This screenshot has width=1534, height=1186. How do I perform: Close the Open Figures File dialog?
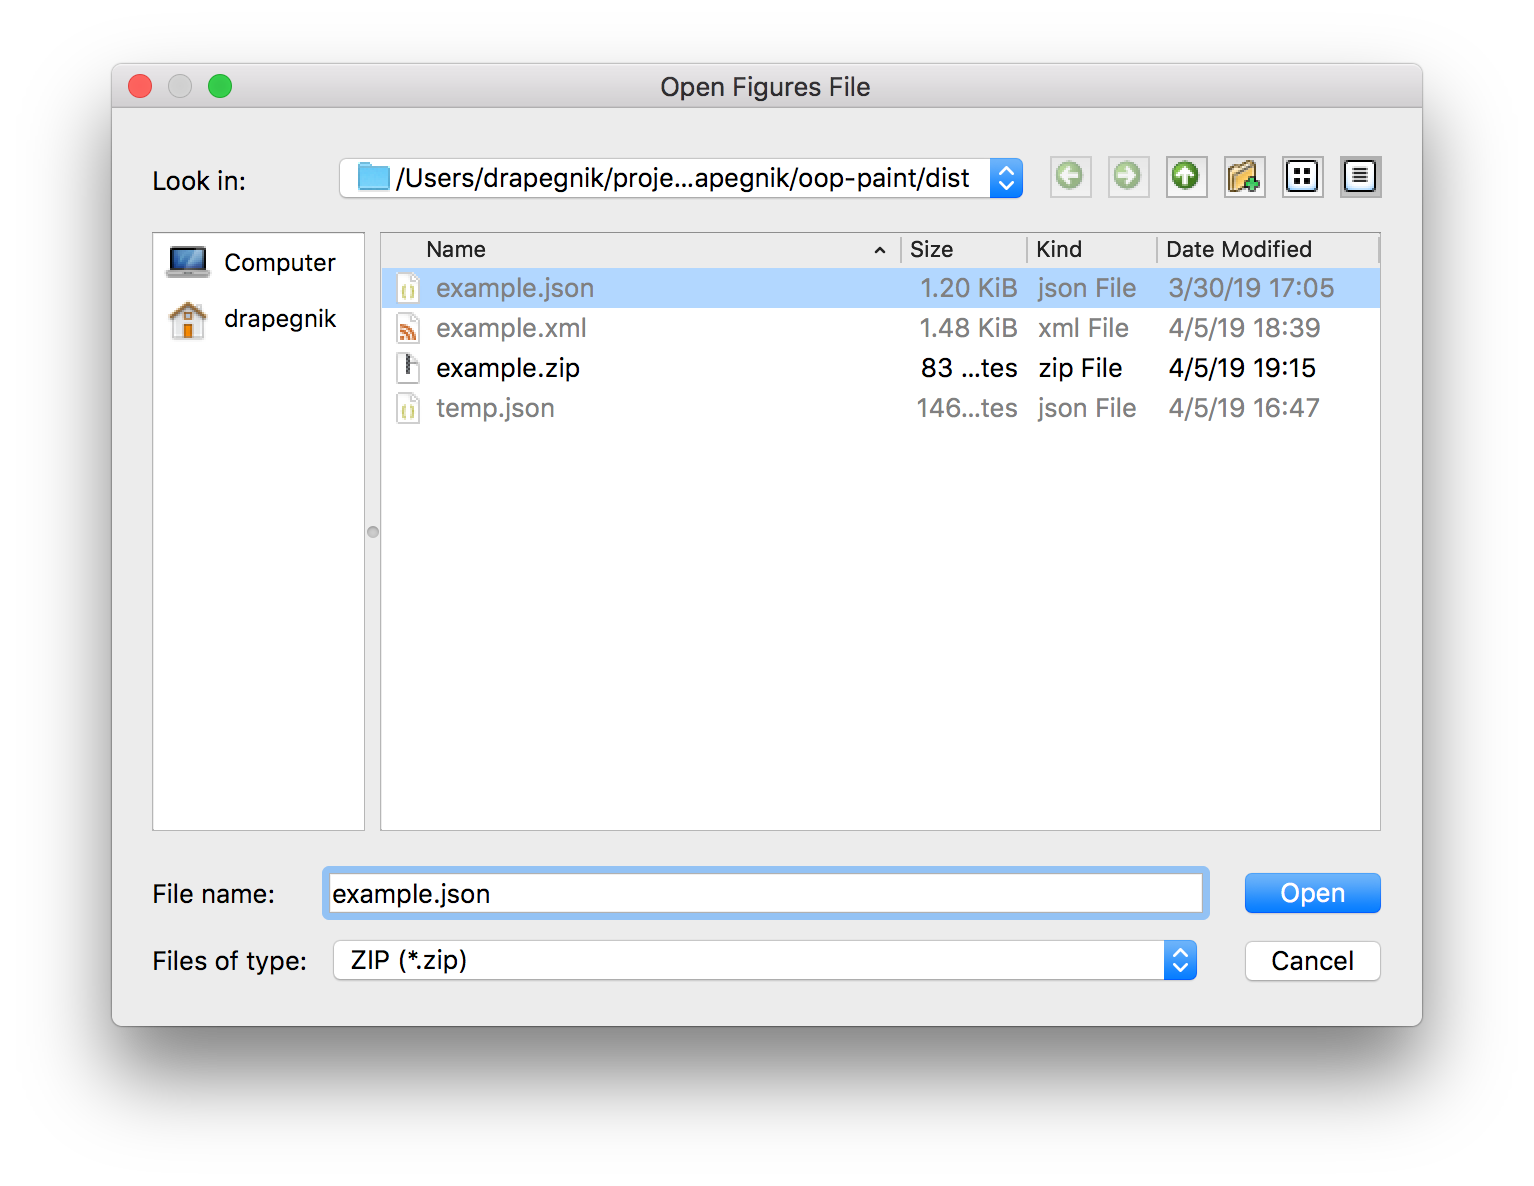[140, 87]
